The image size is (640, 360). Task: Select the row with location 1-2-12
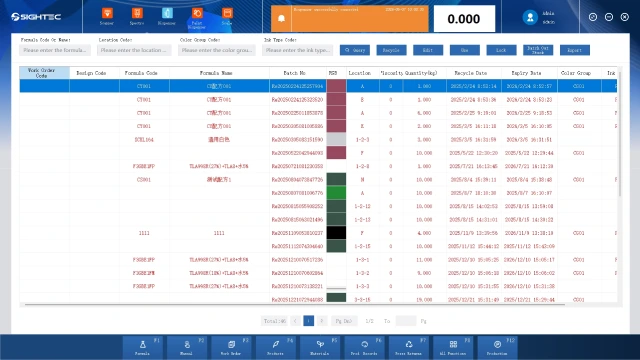[x=318, y=206]
